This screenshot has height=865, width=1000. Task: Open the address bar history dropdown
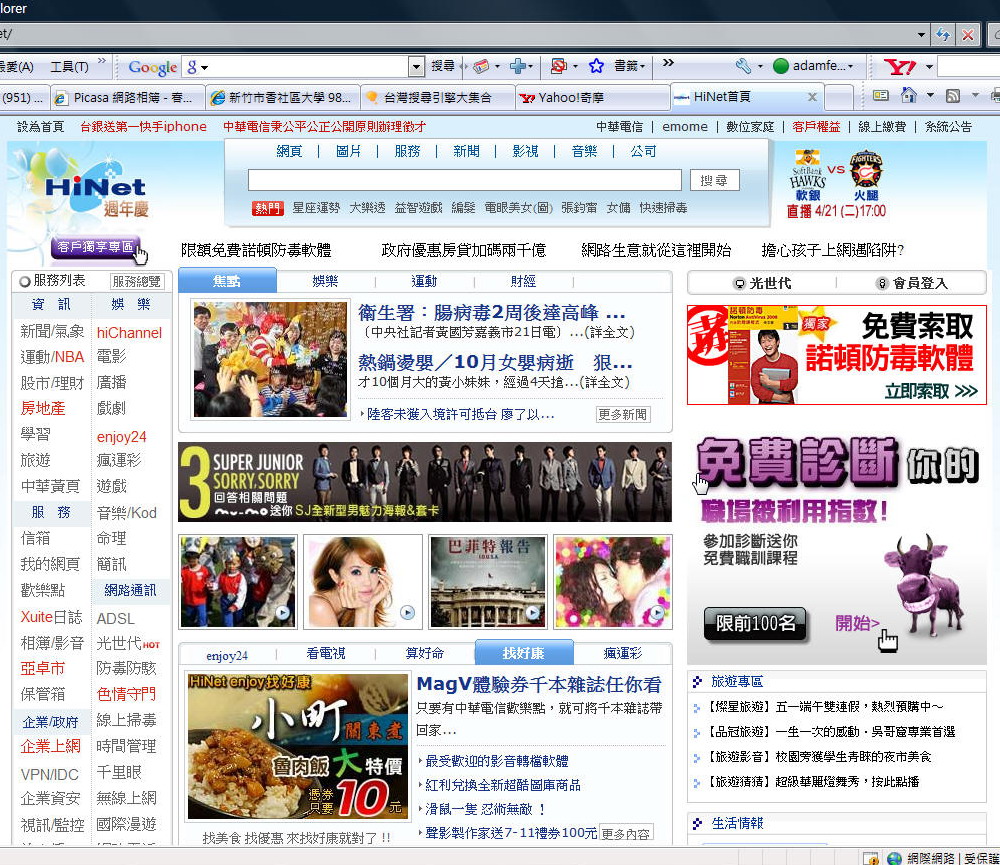921,34
